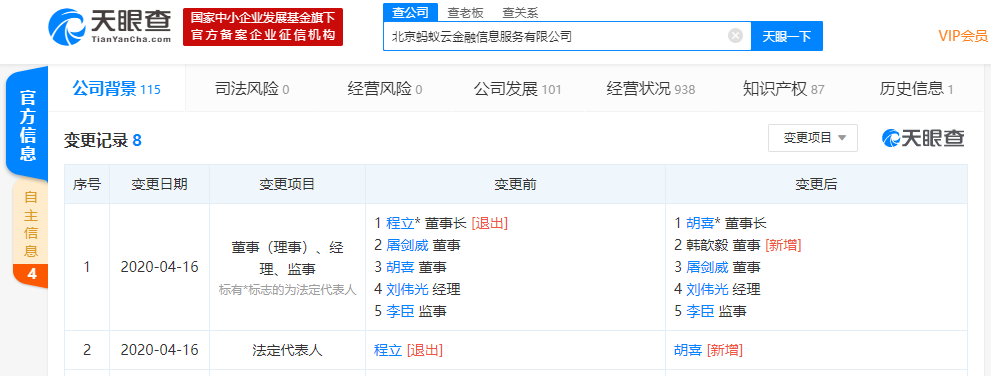The image size is (991, 376).
Task: Select the 自主信息 side tab
Action: point(30,224)
